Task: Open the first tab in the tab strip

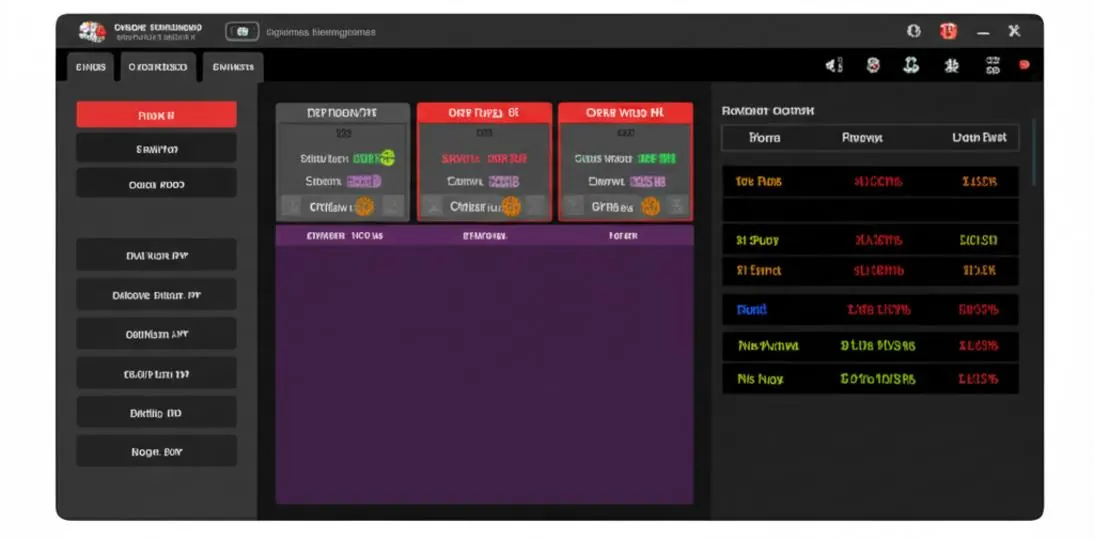Action: [90, 67]
